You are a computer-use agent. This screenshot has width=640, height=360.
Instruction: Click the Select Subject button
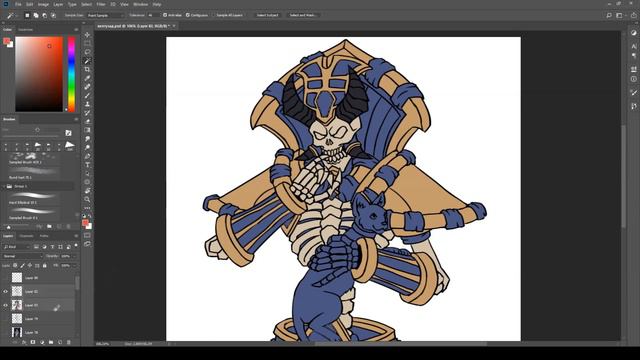click(267, 15)
